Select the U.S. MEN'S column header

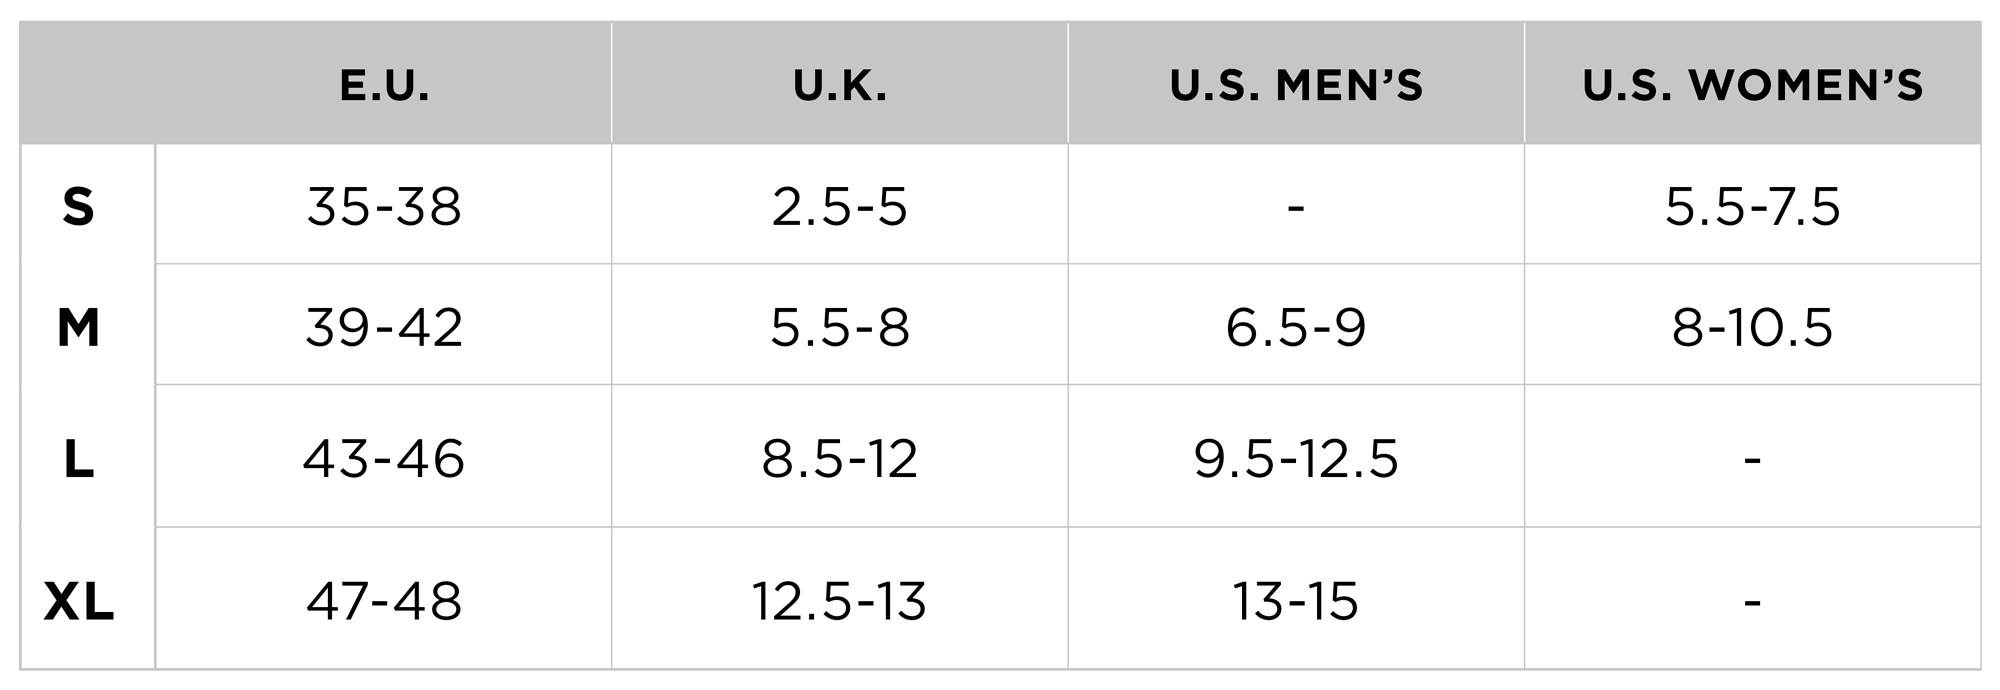[x=1296, y=85]
